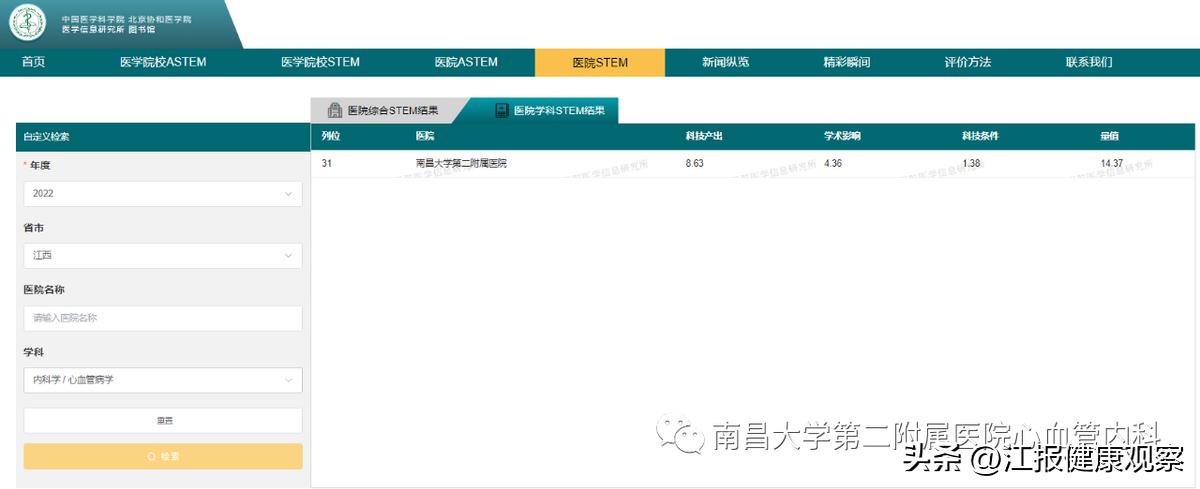Click the 南昌大学第二附属医院 hospital name cell

(x=461, y=163)
